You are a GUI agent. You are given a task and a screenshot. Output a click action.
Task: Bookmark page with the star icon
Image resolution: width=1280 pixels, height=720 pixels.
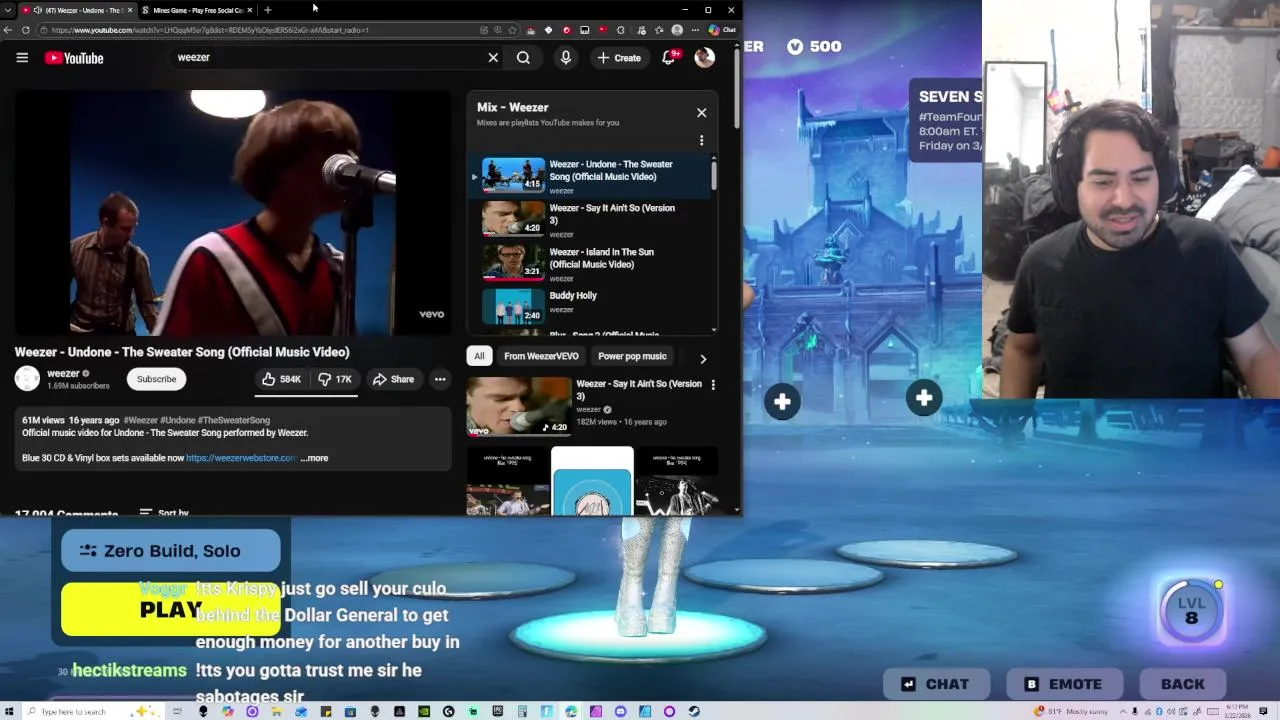(x=513, y=30)
